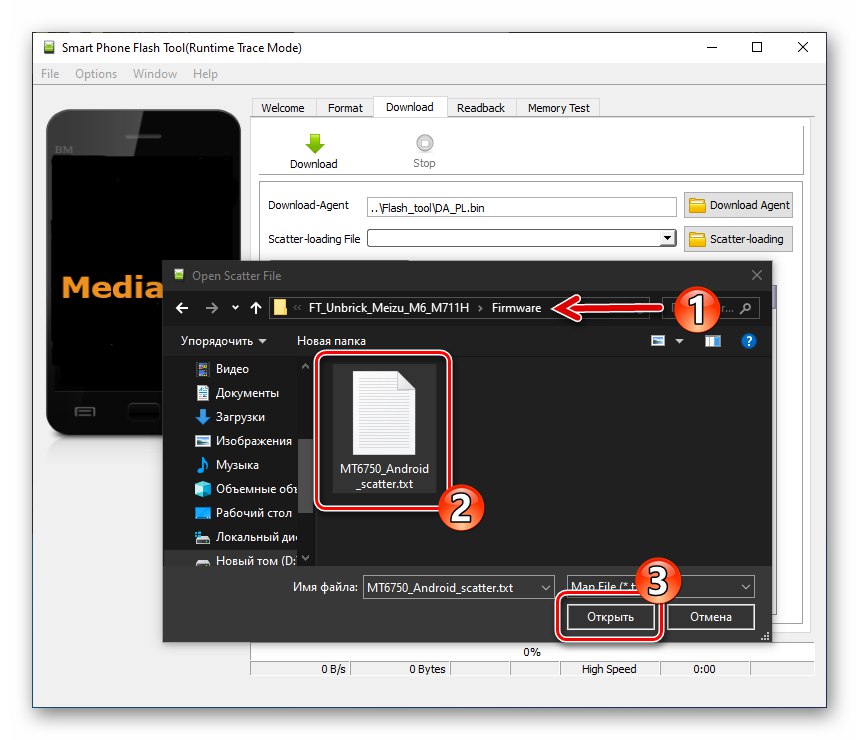Click navigation pane scroll down arrow
The image size is (859, 740).
point(306,558)
